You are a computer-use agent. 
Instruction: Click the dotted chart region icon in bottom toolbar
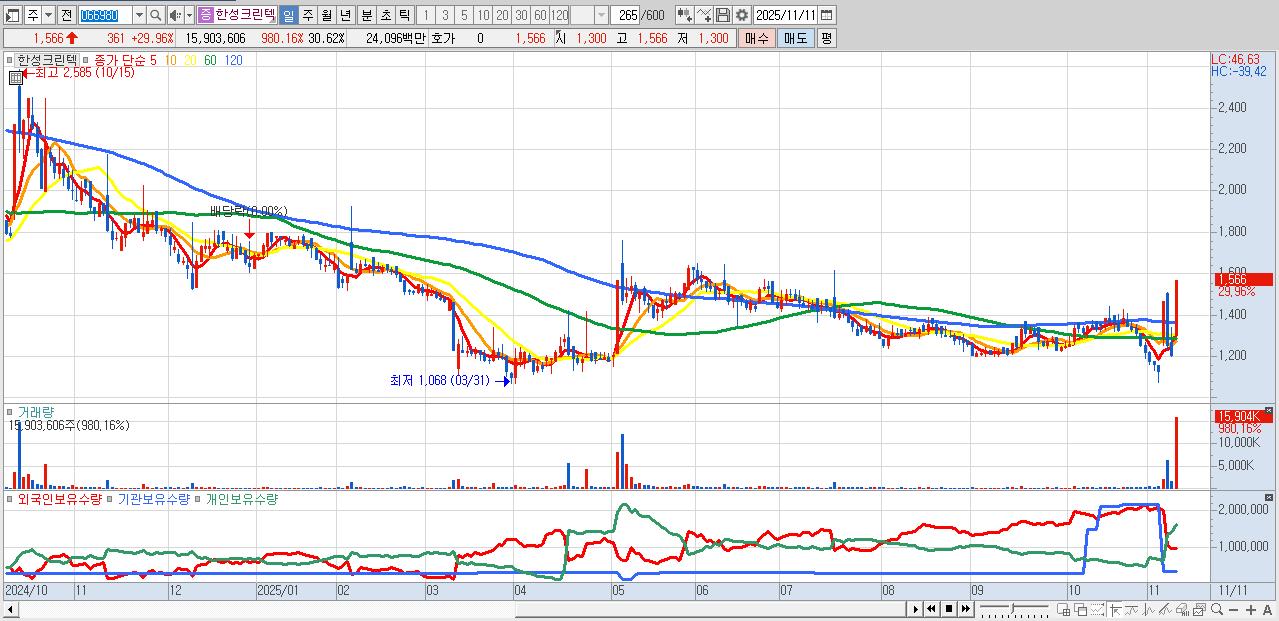[1098, 609]
